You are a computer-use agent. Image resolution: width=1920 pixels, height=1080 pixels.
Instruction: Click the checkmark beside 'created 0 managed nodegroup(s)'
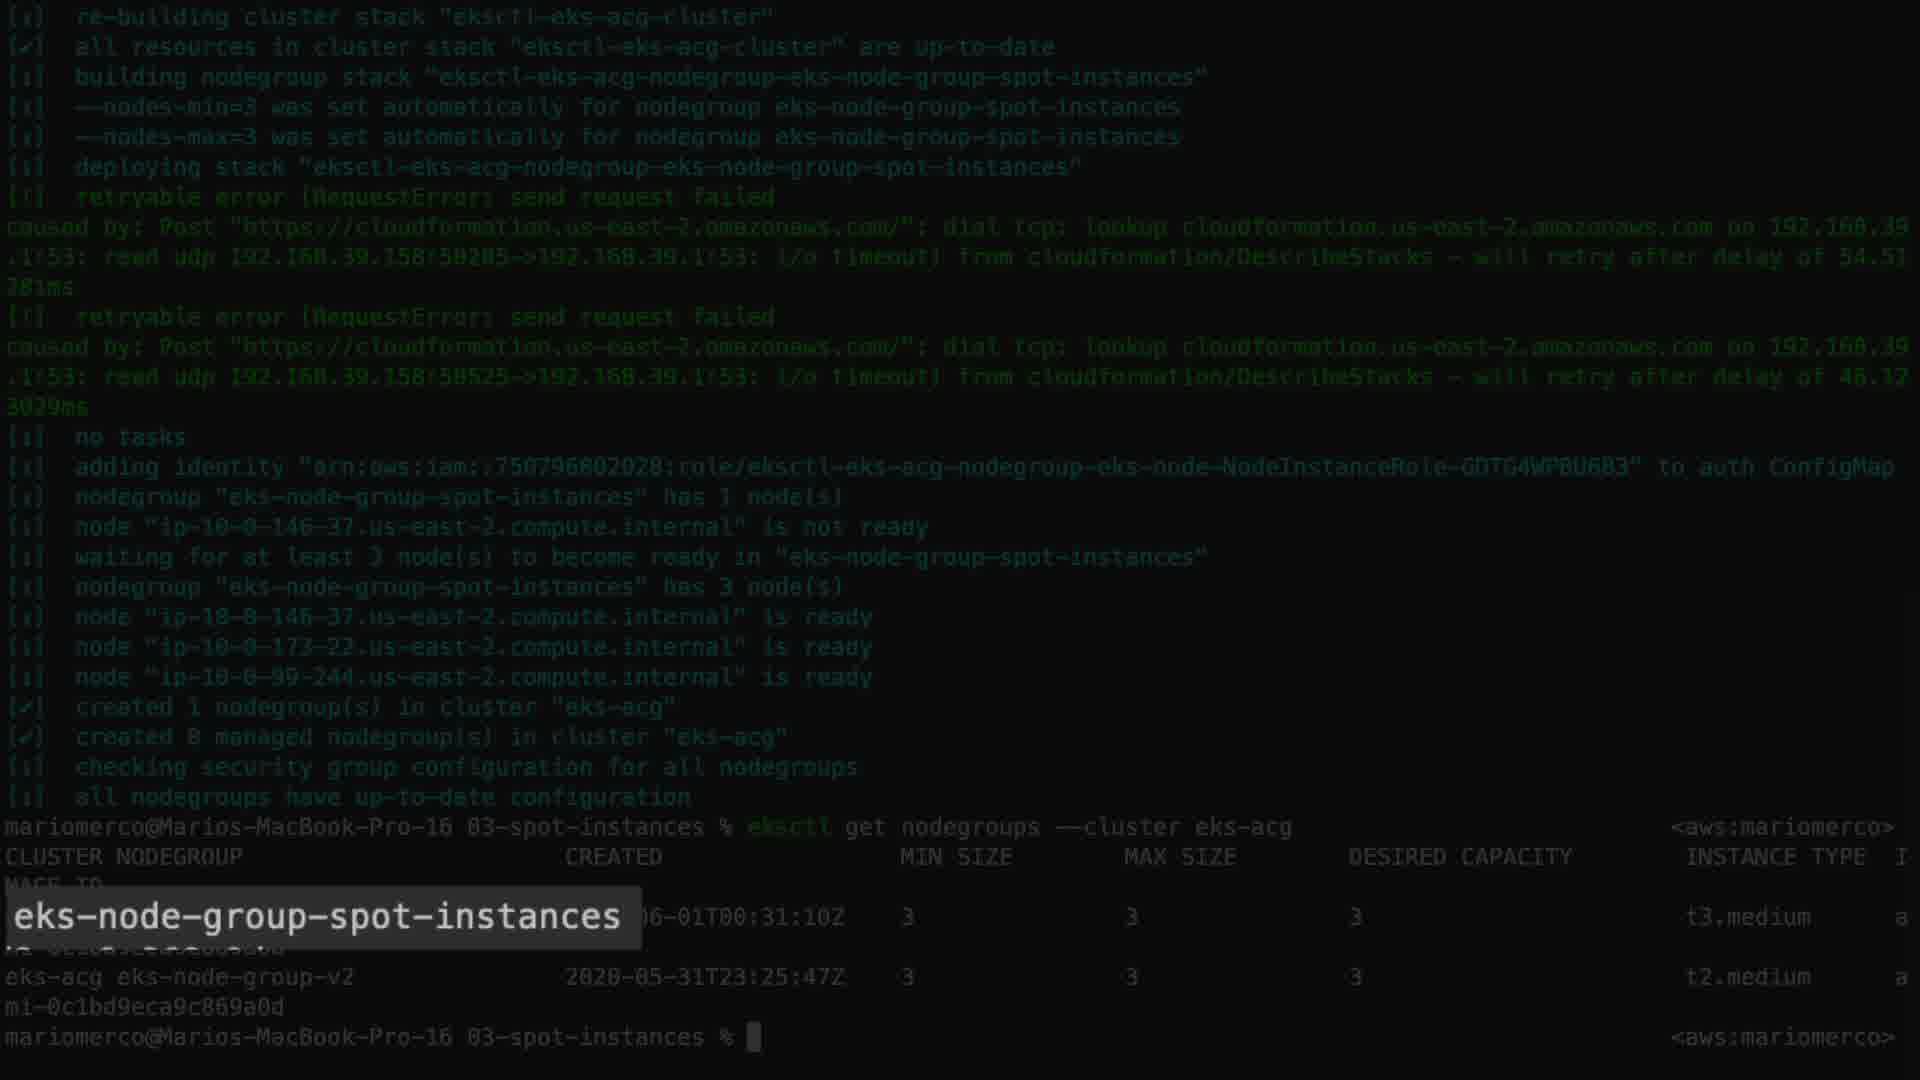pos(26,737)
